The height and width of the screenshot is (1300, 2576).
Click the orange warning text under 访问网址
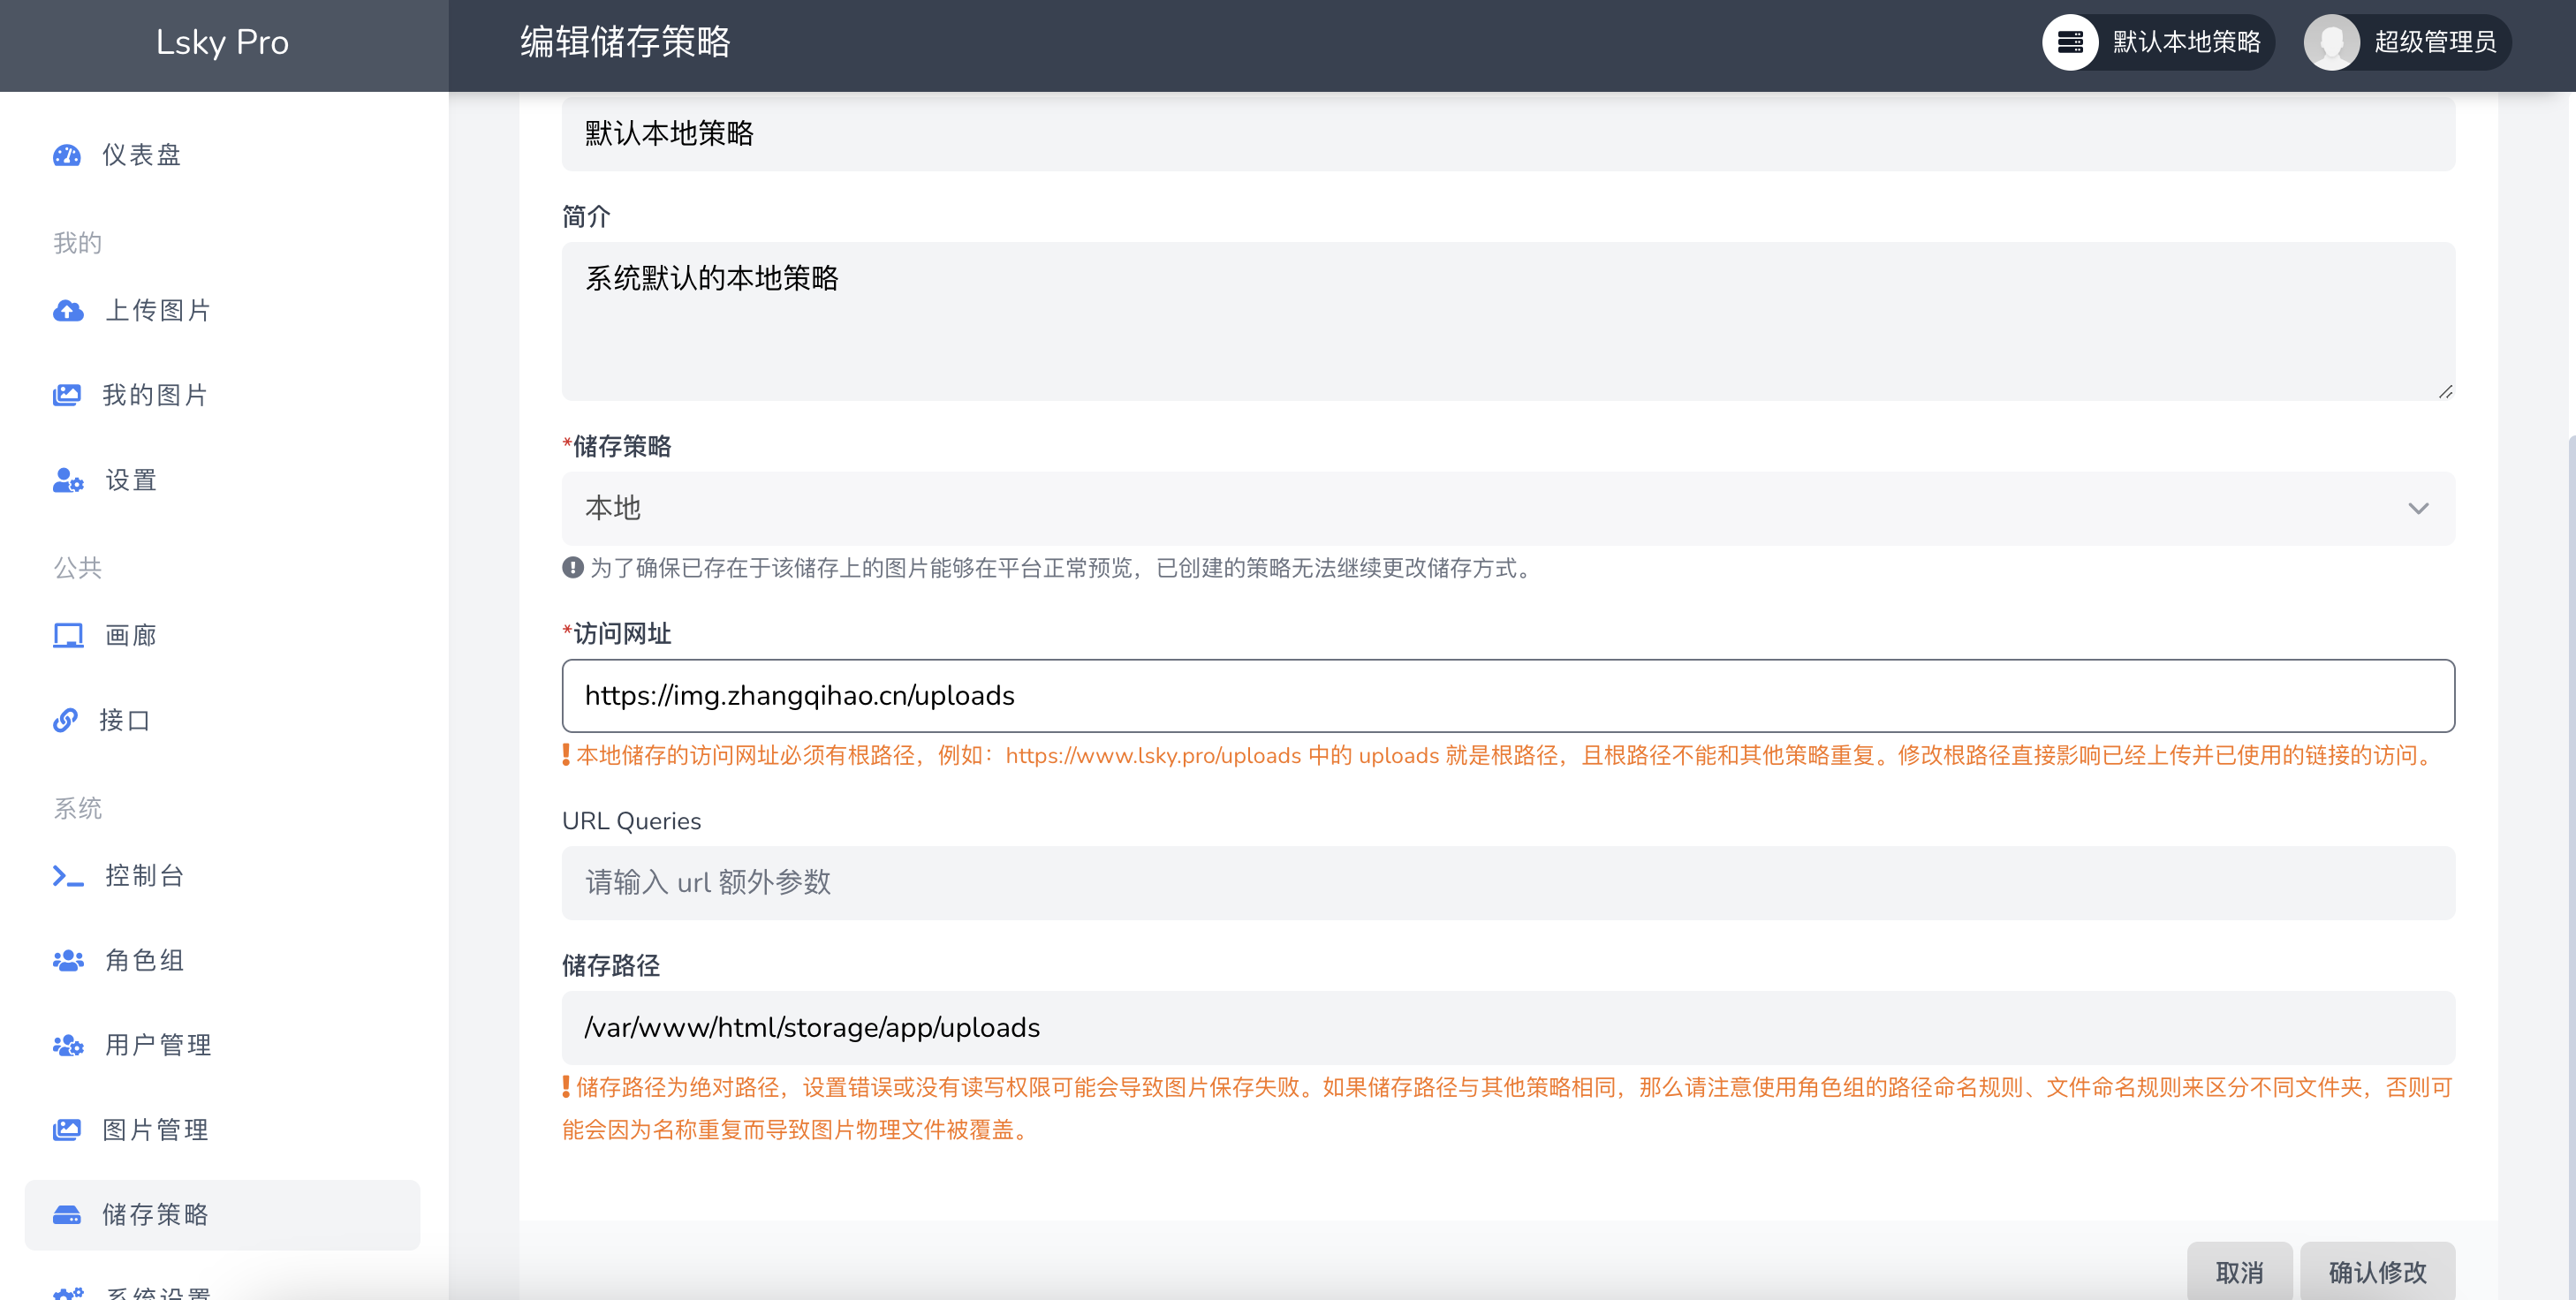1500,755
